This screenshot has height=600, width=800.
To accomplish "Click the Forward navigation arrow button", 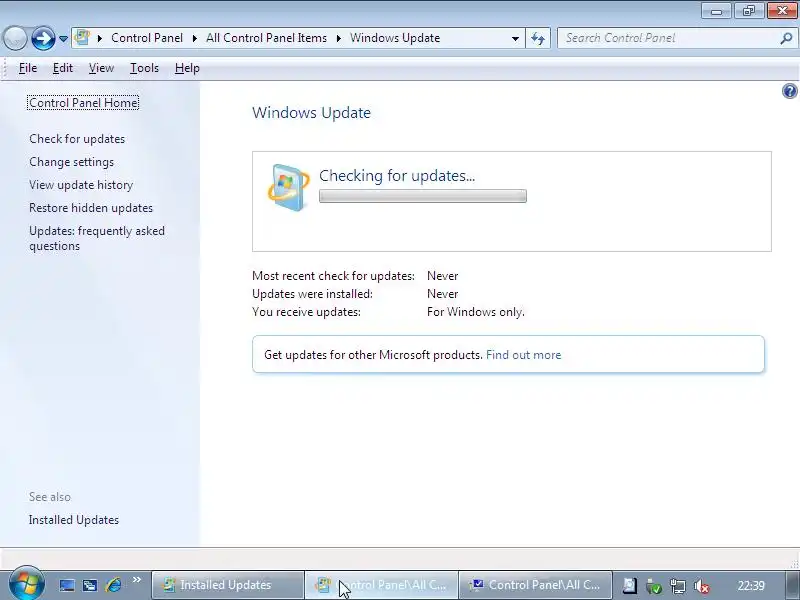I will (43, 38).
